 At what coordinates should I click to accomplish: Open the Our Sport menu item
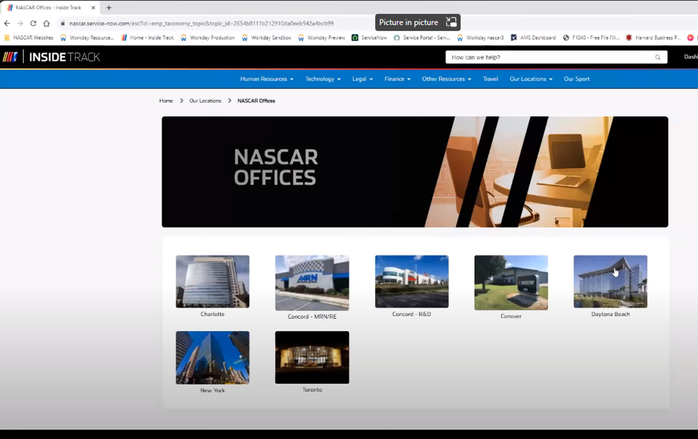click(576, 79)
